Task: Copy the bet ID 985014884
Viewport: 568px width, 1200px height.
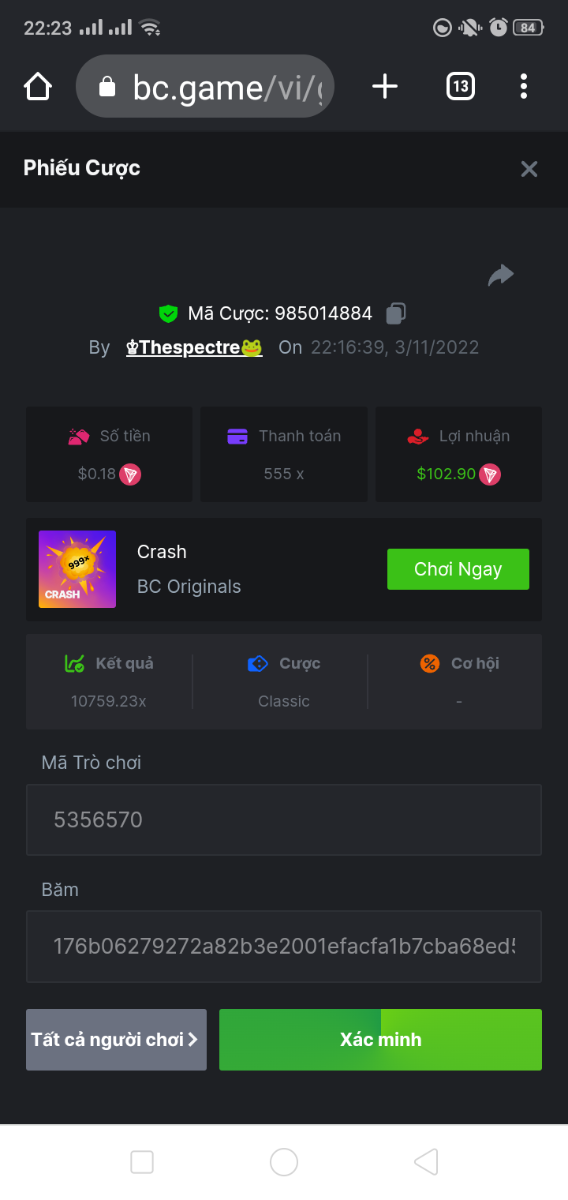Action: pyautogui.click(x=395, y=313)
